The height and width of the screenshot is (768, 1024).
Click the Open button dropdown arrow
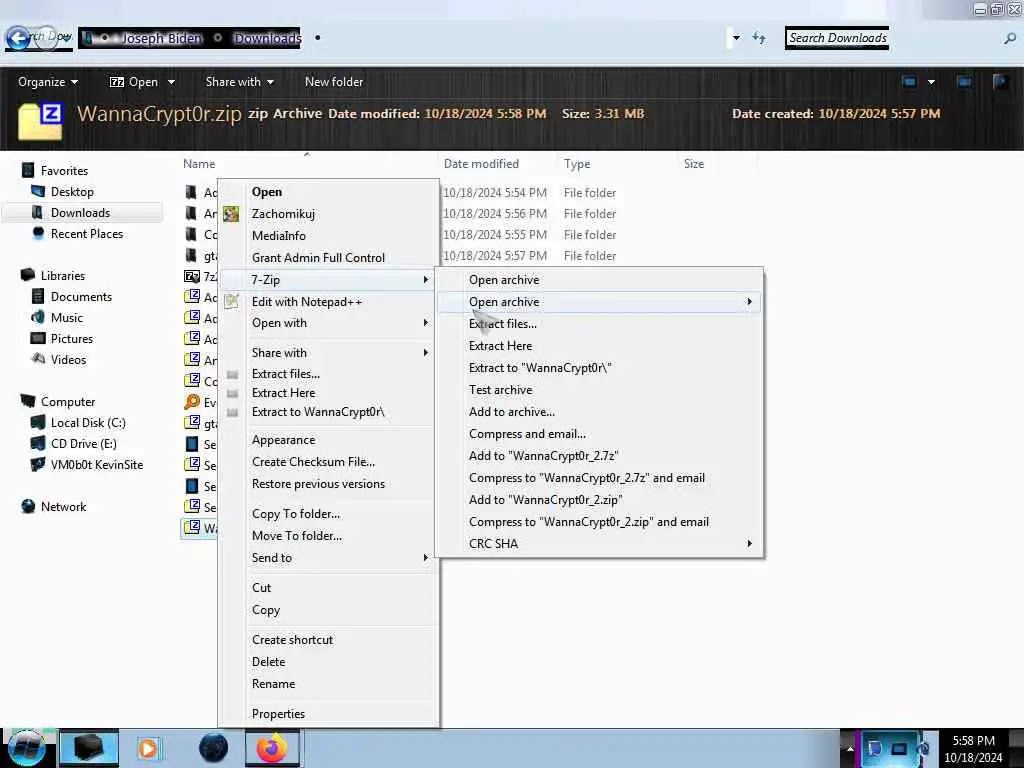coord(172,82)
